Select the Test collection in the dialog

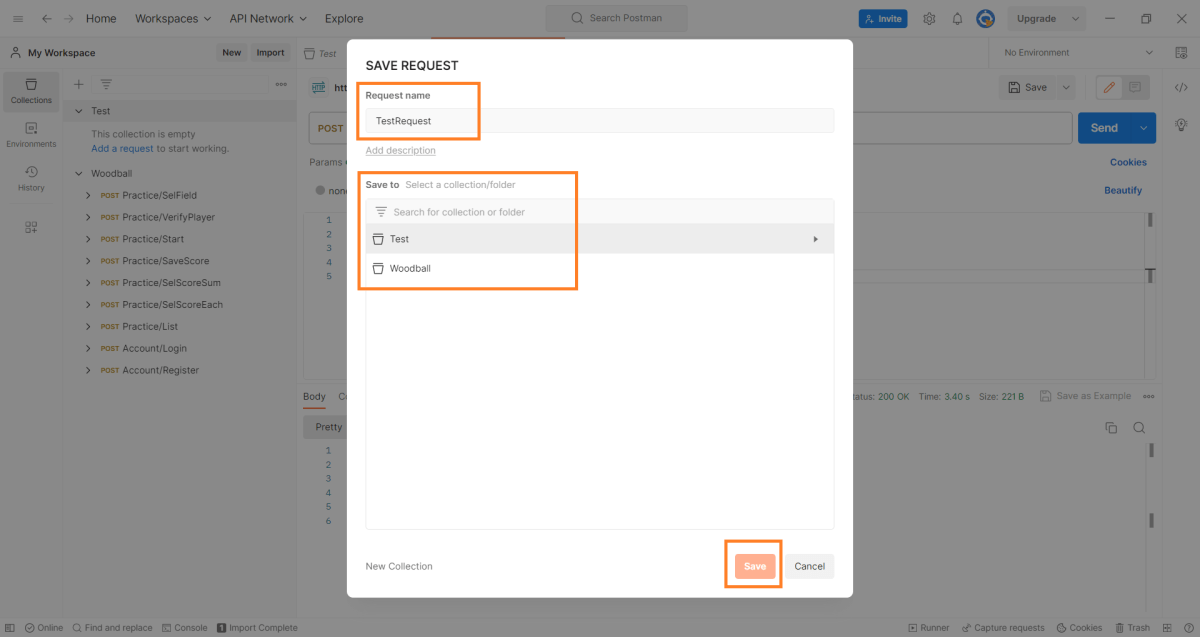pyautogui.click(x=600, y=239)
